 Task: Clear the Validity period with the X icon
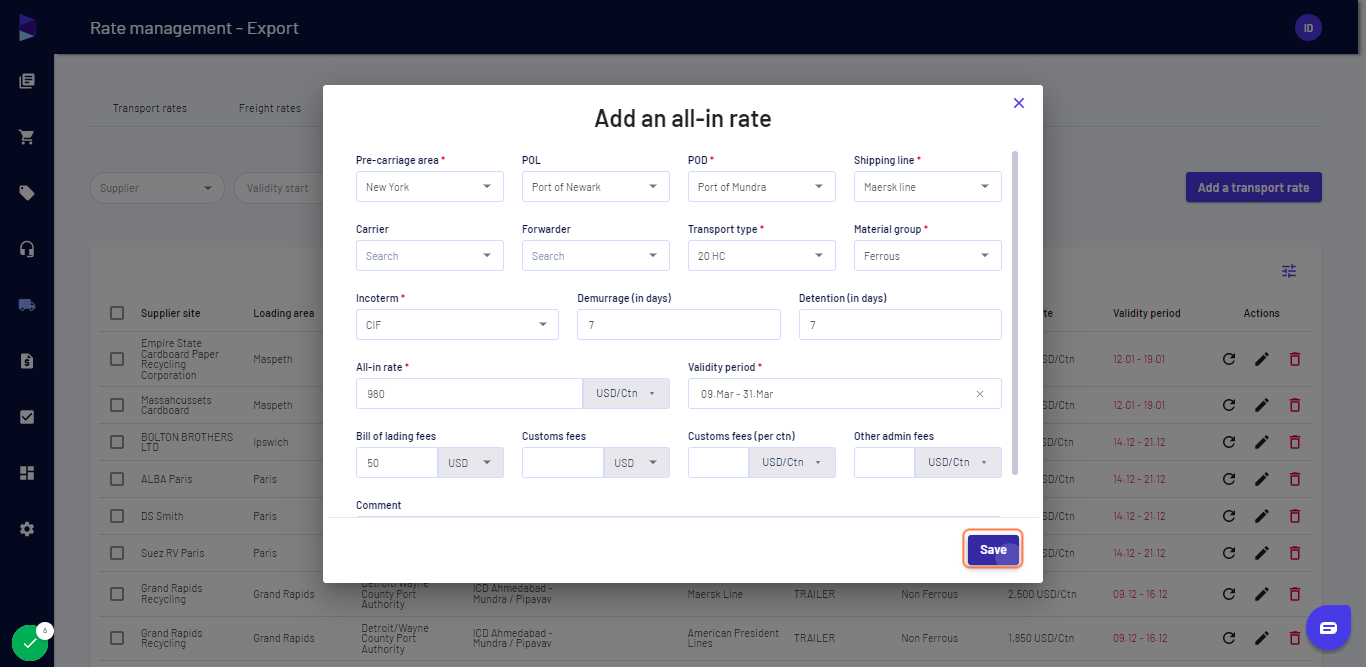pyautogui.click(x=980, y=394)
